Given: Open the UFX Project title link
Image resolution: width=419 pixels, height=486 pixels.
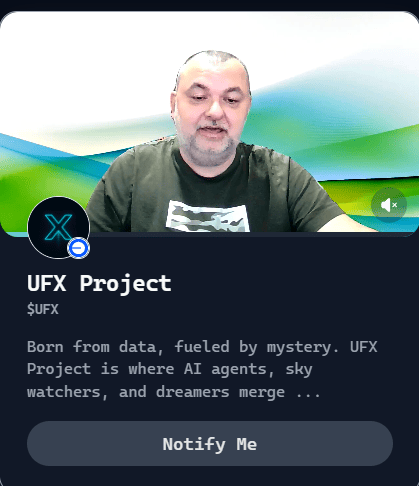Looking at the screenshot, I should [99, 283].
